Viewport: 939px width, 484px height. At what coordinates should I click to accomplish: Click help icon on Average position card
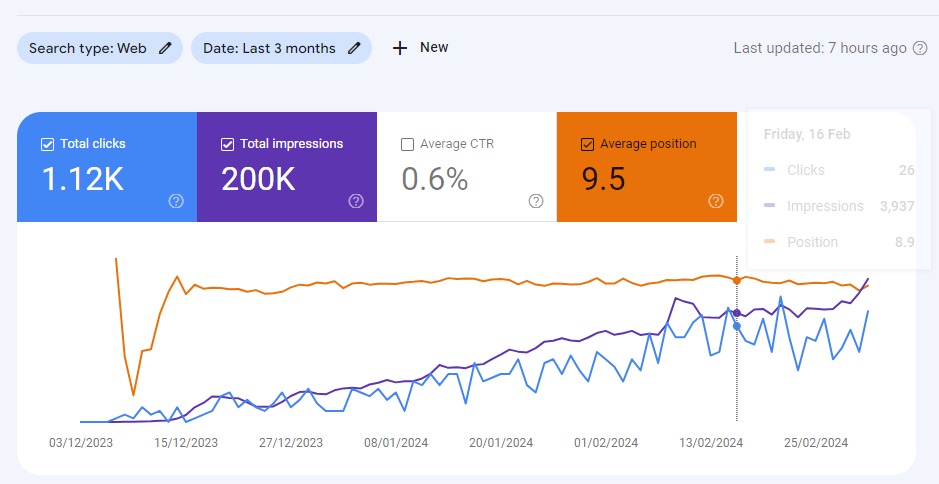click(716, 201)
